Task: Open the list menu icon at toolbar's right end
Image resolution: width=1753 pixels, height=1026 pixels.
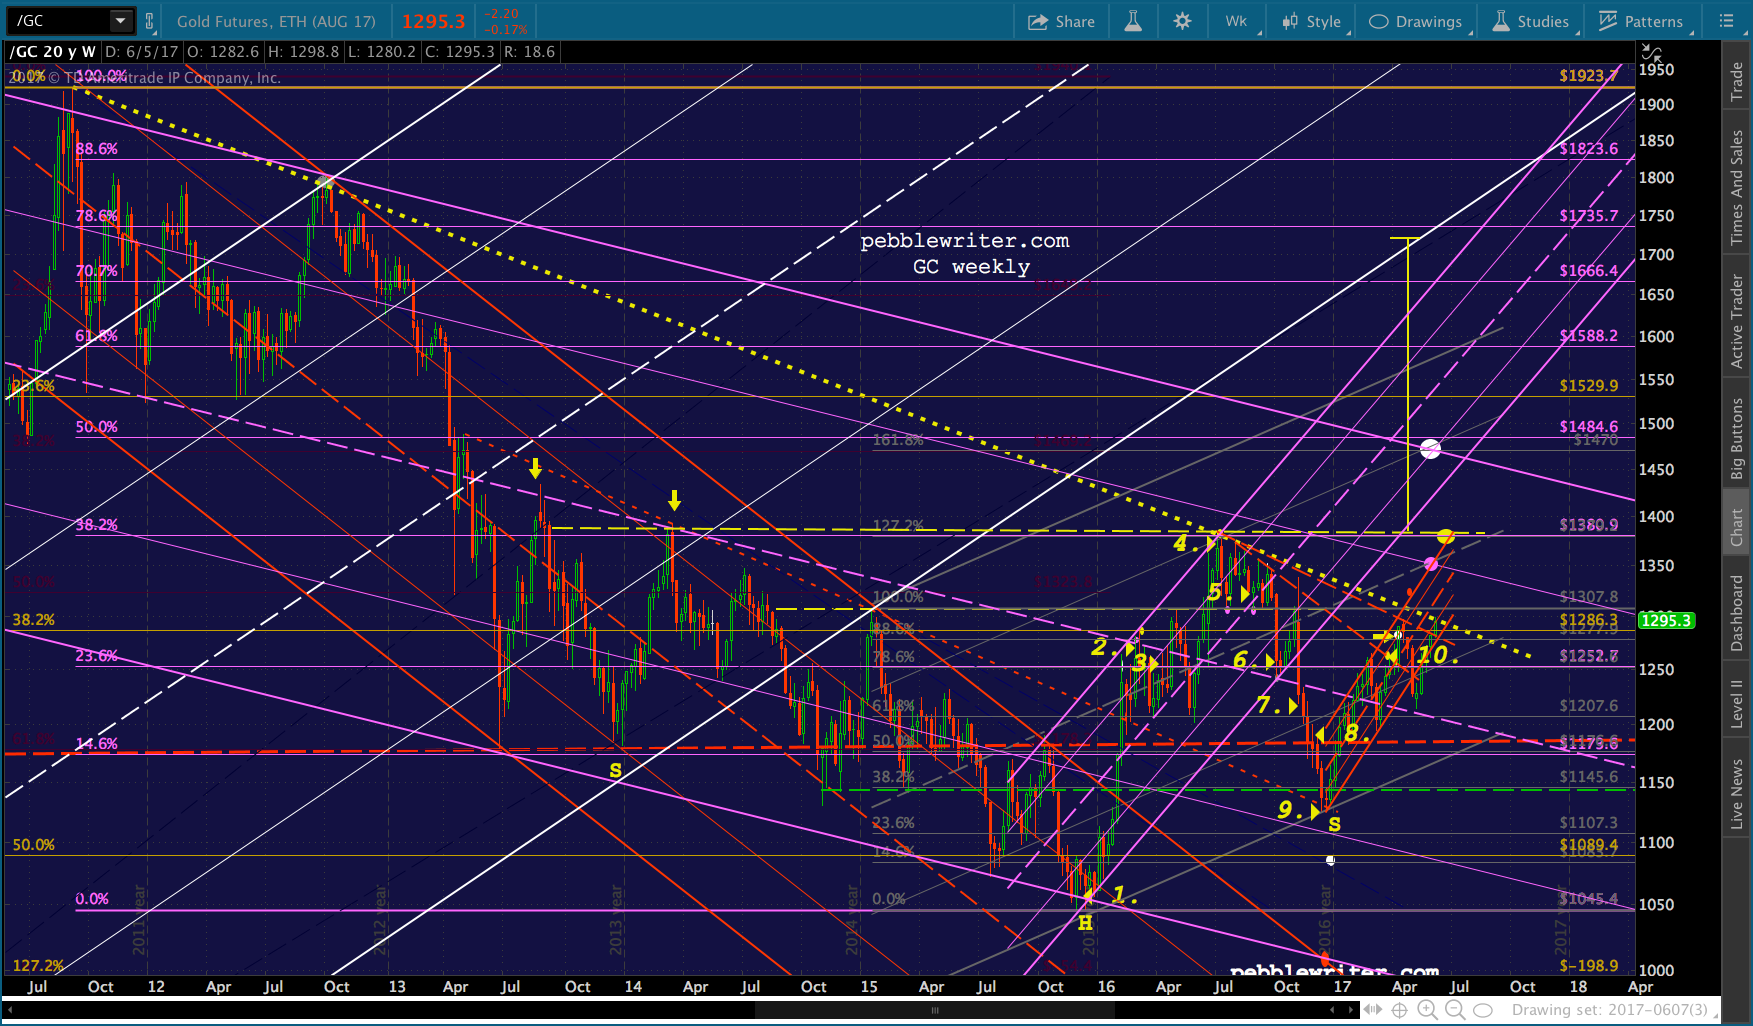Action: pyautogui.click(x=1727, y=21)
